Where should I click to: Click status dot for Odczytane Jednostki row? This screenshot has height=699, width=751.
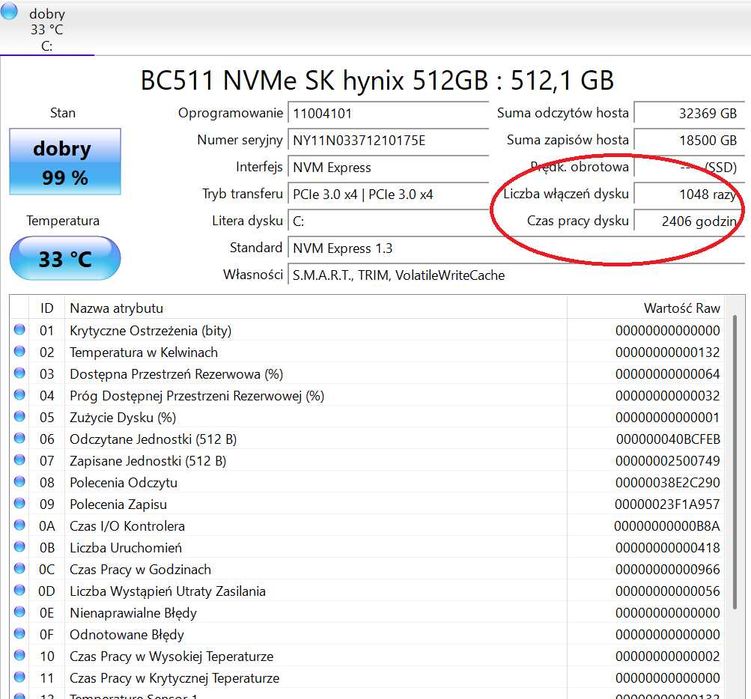(20, 438)
